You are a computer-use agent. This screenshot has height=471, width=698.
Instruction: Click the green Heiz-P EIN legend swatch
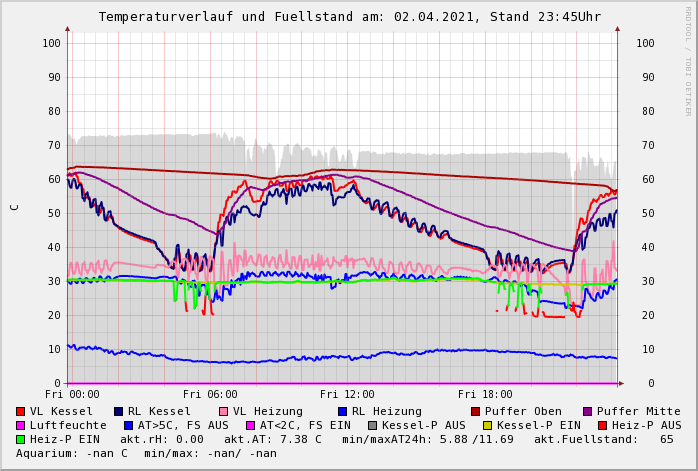click(21, 439)
